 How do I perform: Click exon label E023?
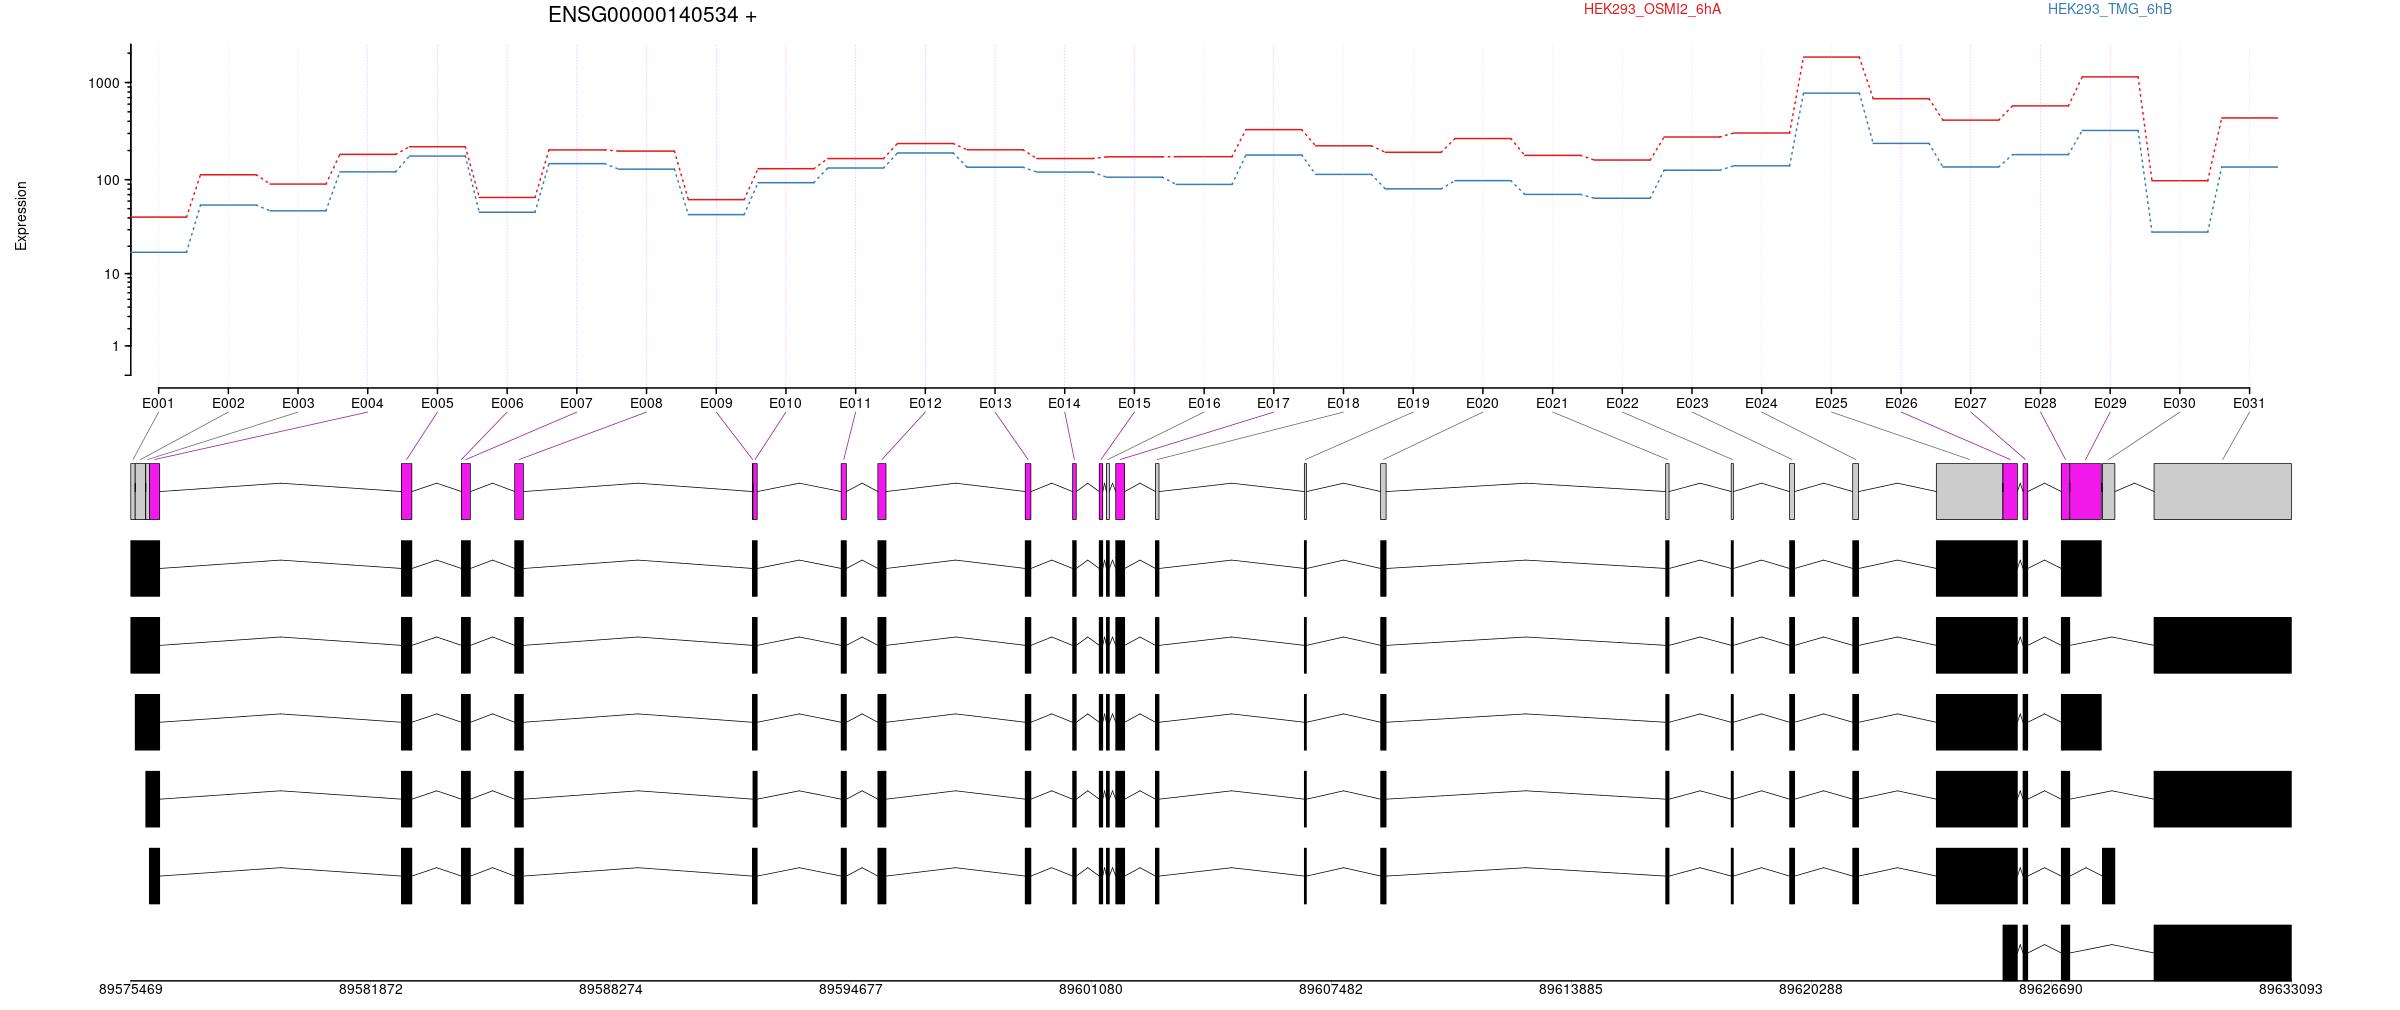pyautogui.click(x=1692, y=403)
